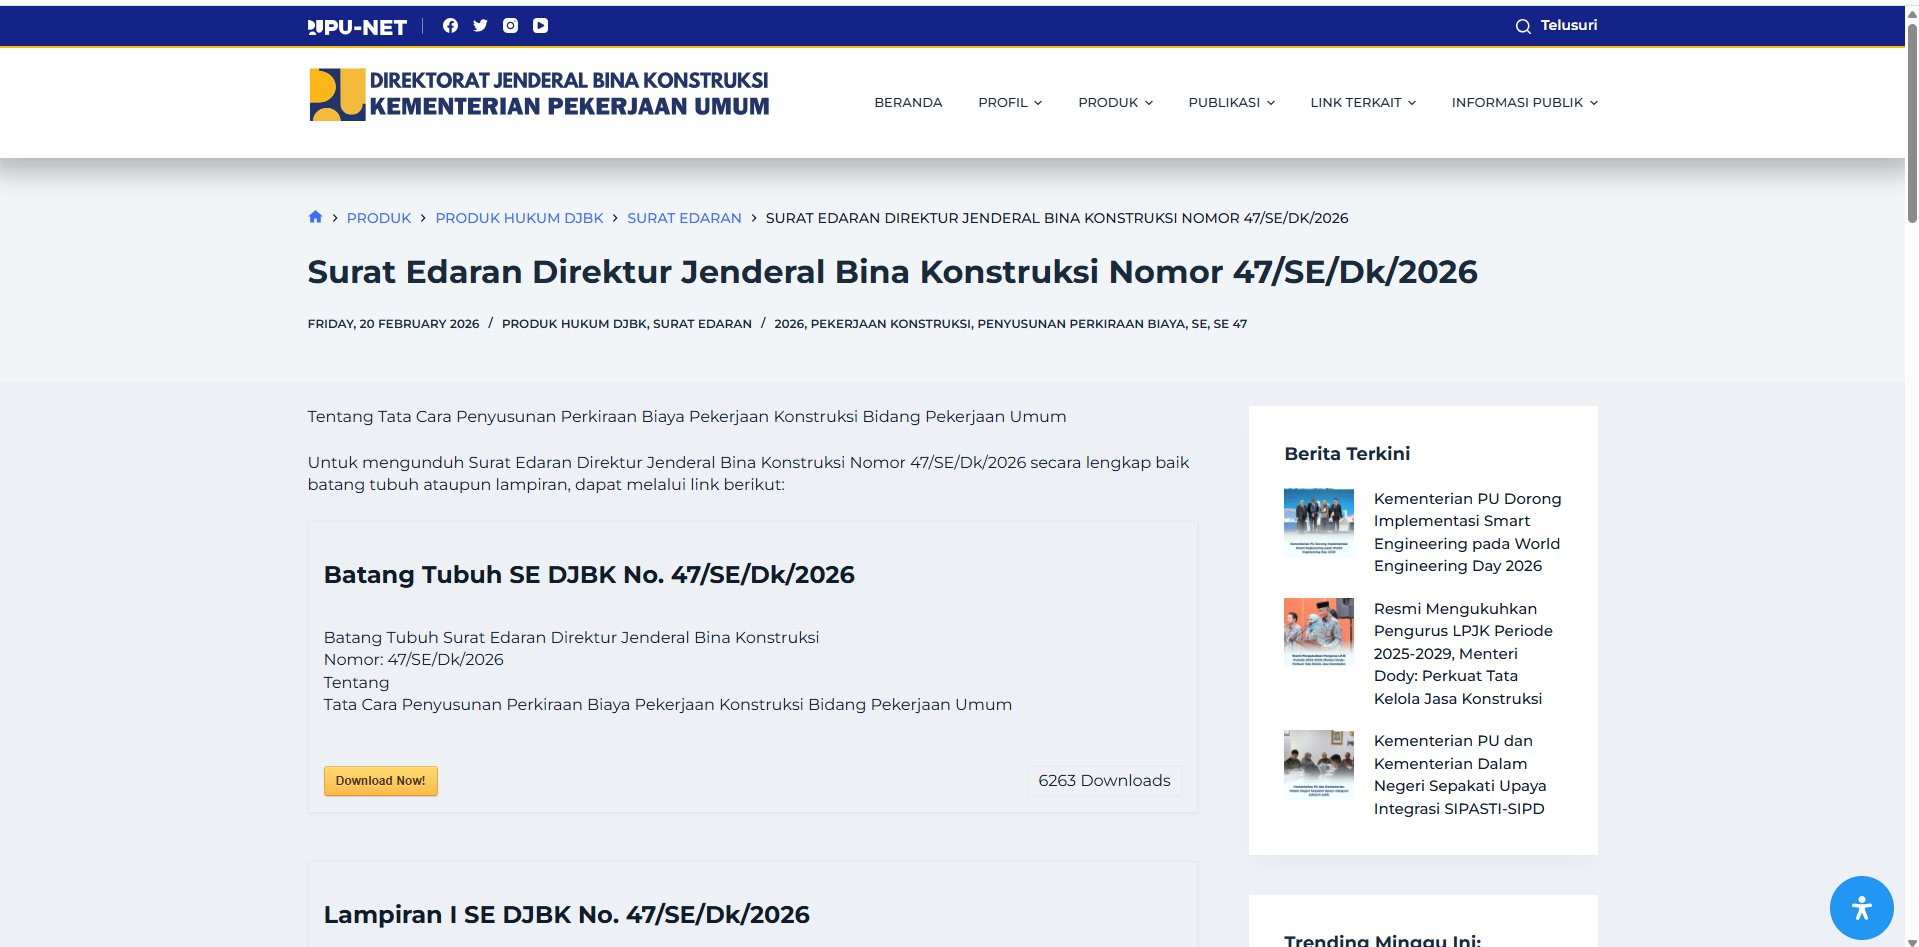The width and height of the screenshot is (1919, 947).
Task: Click the Telusuri search icon
Action: pos(1523,26)
